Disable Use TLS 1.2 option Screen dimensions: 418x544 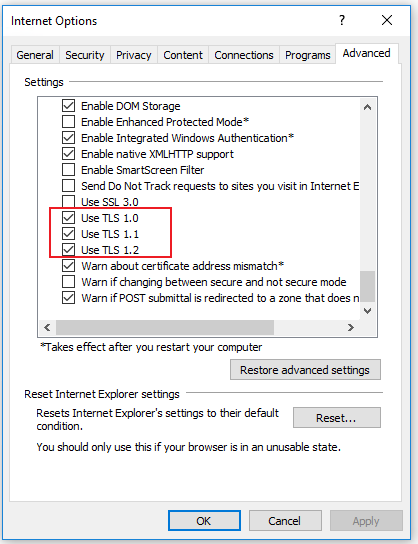coord(68,250)
